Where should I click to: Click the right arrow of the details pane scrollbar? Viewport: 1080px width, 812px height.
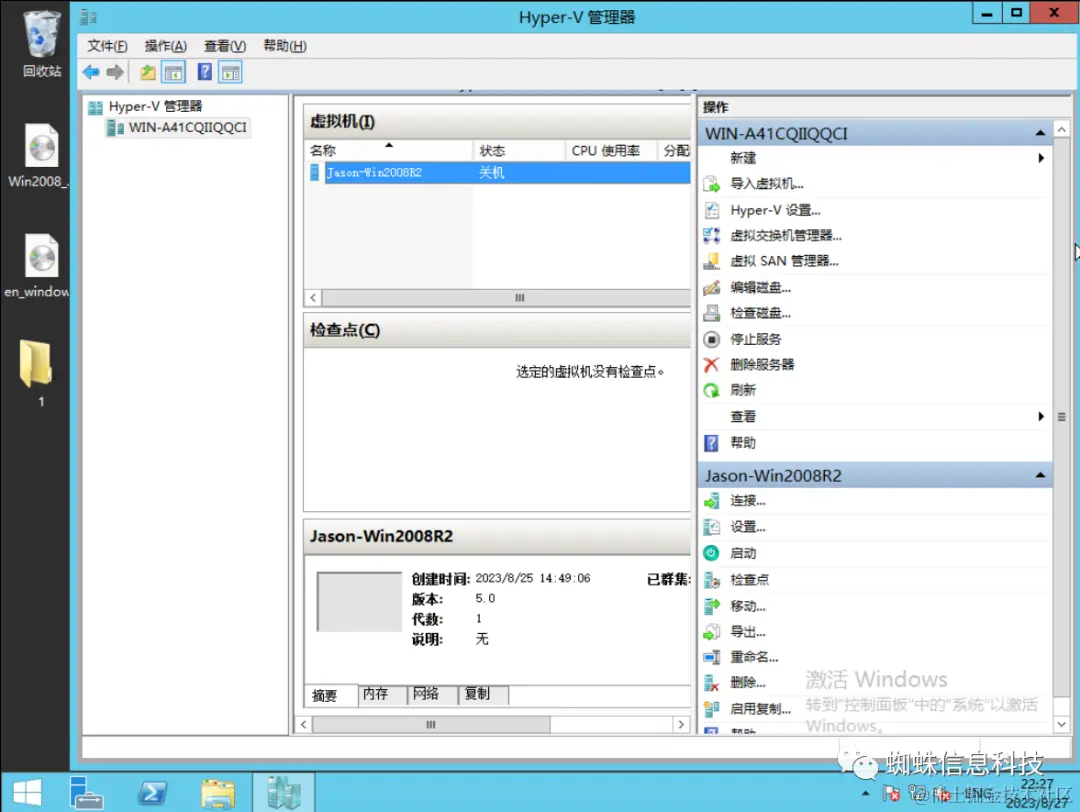point(681,725)
